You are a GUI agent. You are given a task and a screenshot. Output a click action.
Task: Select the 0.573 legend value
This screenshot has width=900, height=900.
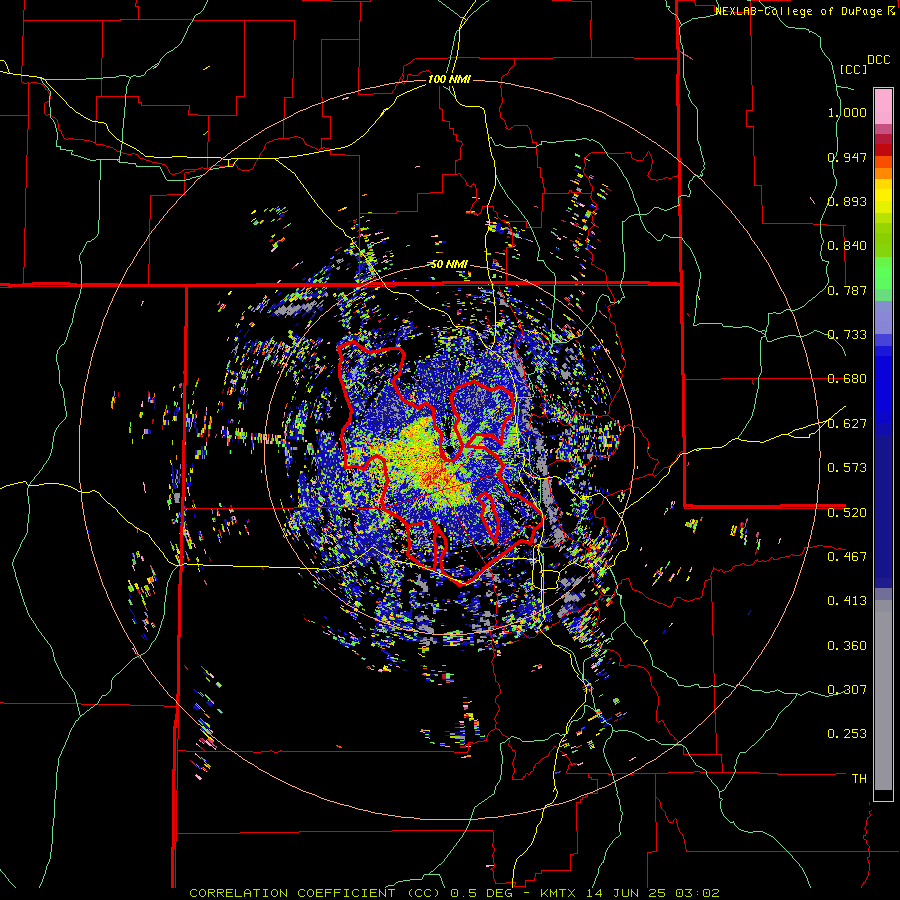[847, 468]
